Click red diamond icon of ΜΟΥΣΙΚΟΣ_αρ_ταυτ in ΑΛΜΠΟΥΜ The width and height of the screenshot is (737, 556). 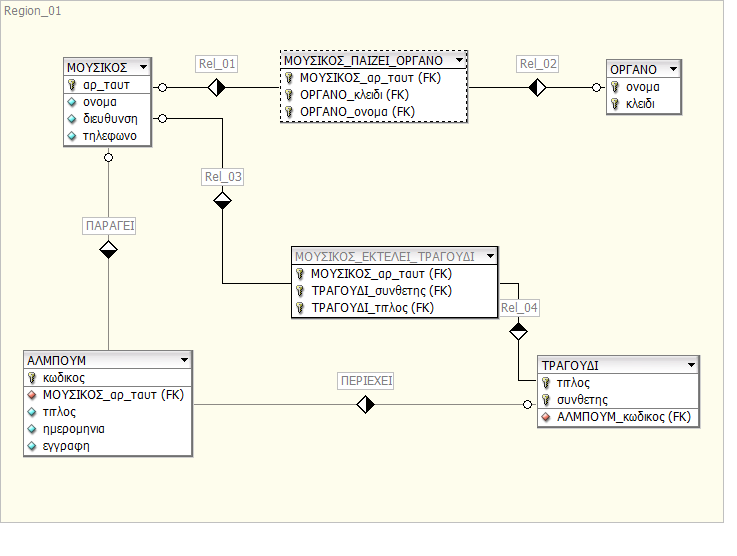(x=32, y=395)
